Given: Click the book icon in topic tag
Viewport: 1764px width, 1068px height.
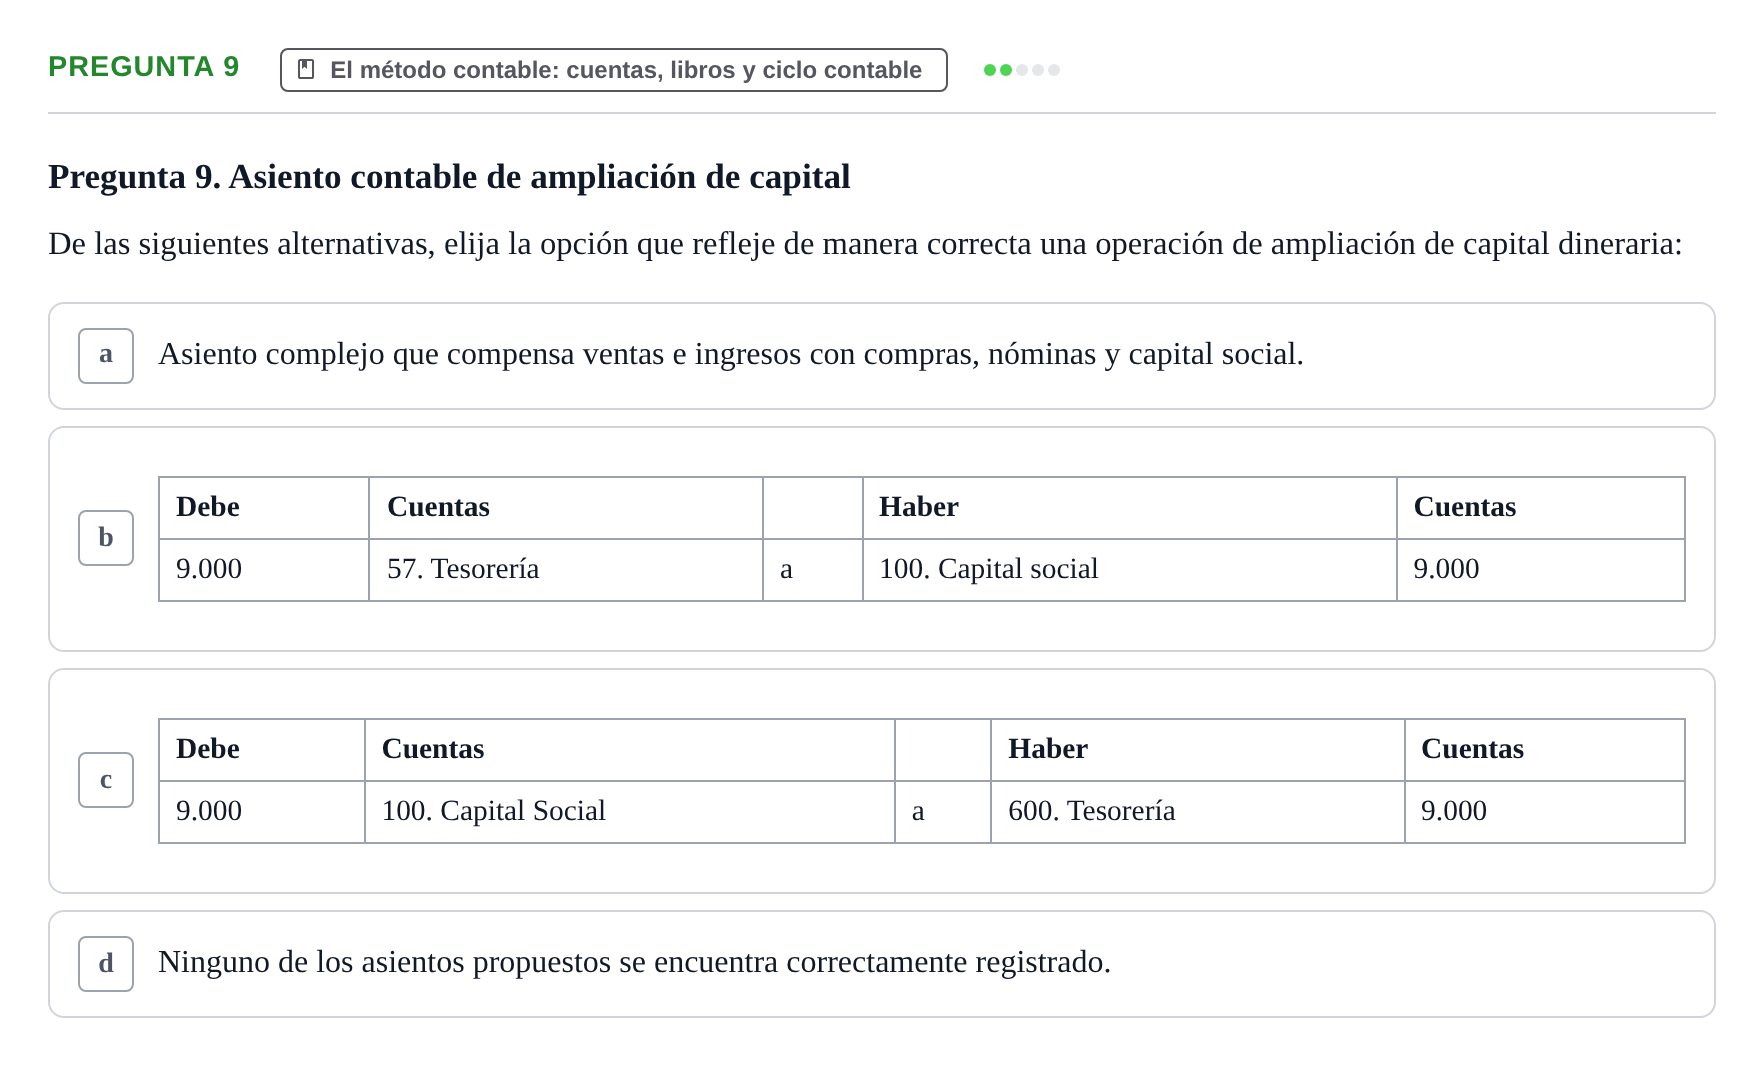Looking at the screenshot, I should point(306,70).
